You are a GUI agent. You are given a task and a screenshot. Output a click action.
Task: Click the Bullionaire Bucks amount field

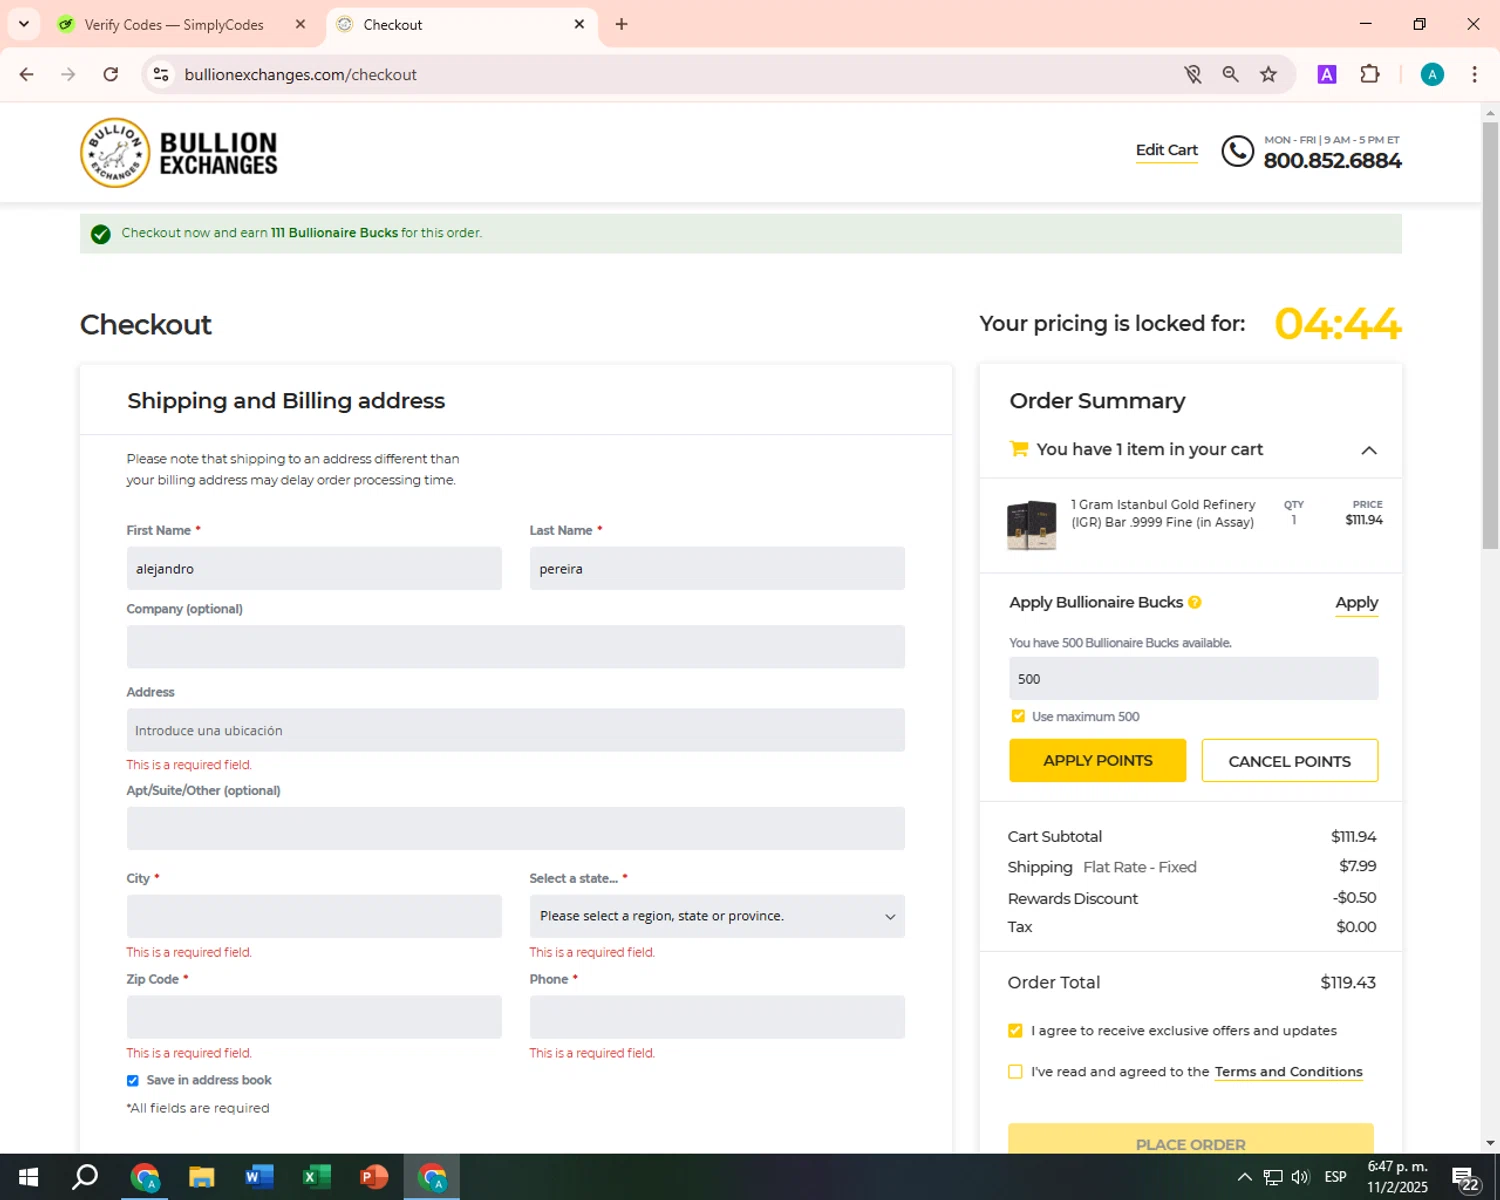click(1193, 678)
